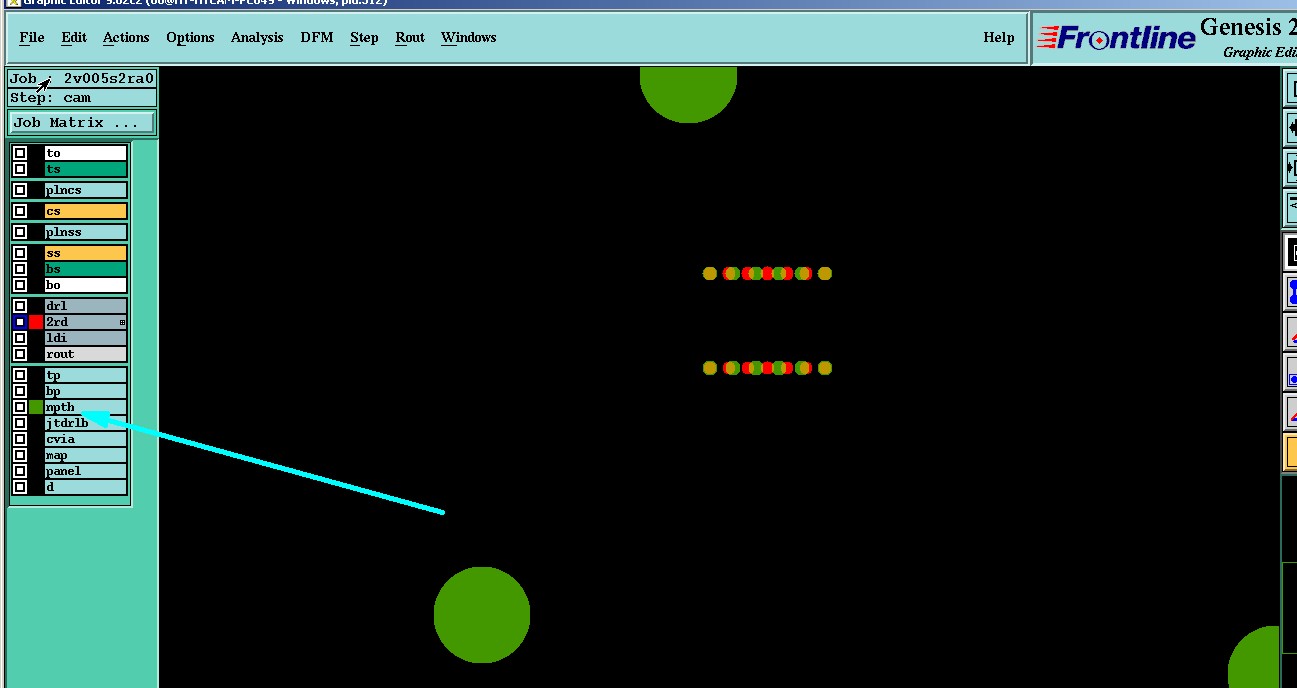Select the 'mpth' layer name
Viewport: 1297px width, 688px height.
pos(86,407)
